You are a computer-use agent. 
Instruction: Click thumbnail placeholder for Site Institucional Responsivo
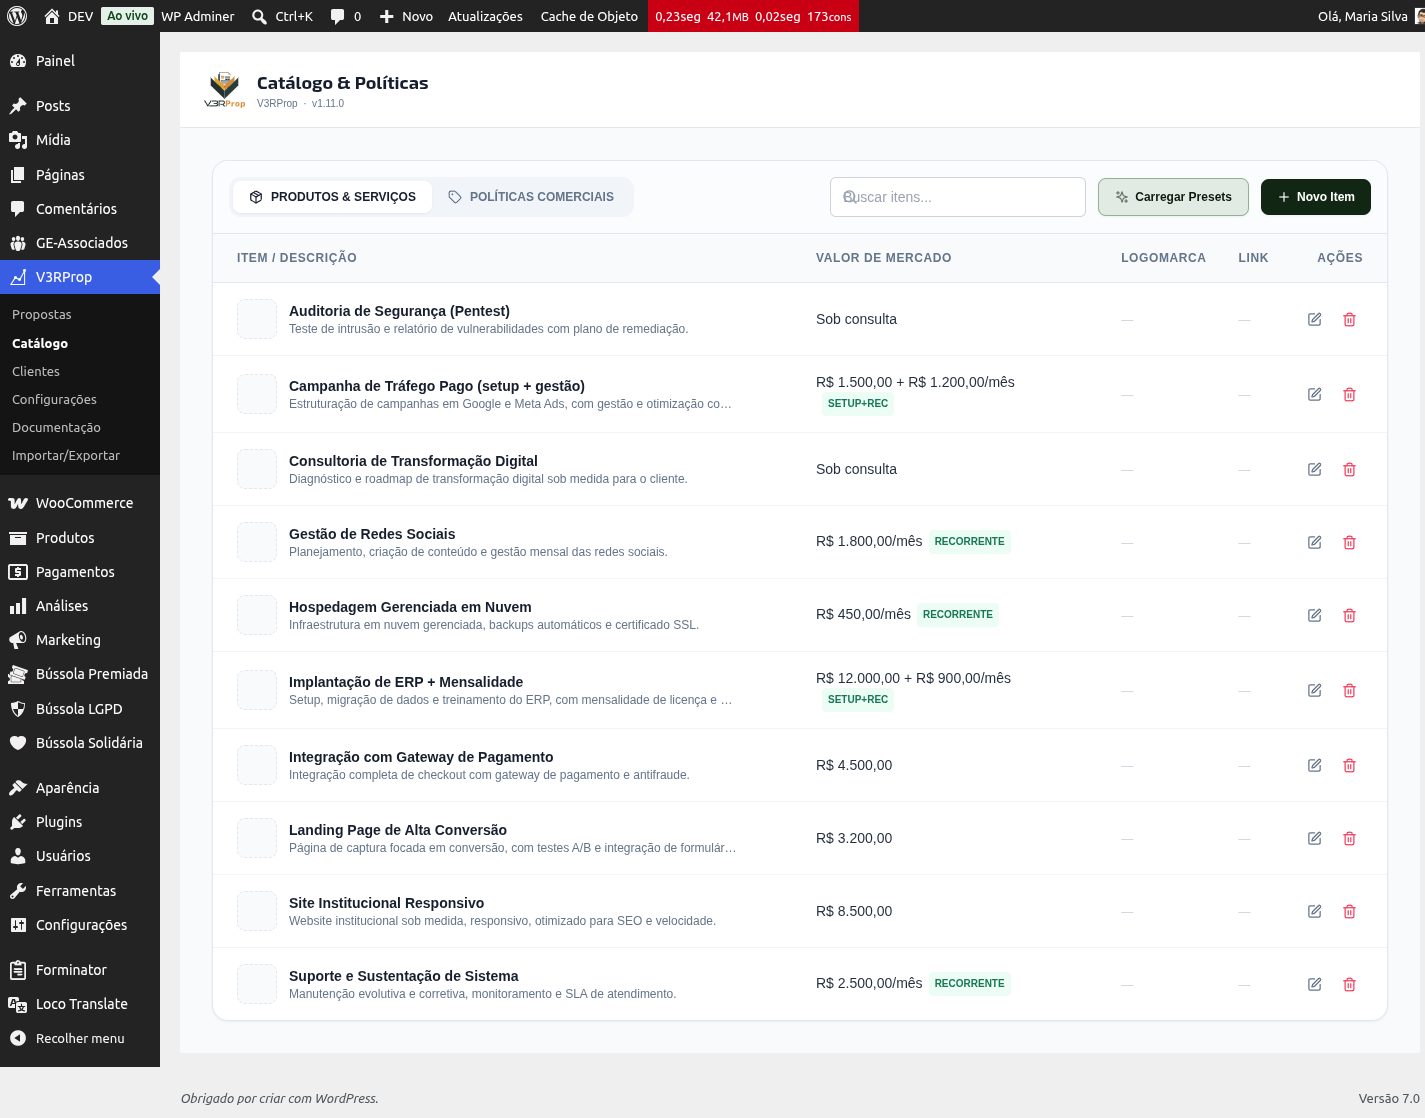tap(257, 911)
